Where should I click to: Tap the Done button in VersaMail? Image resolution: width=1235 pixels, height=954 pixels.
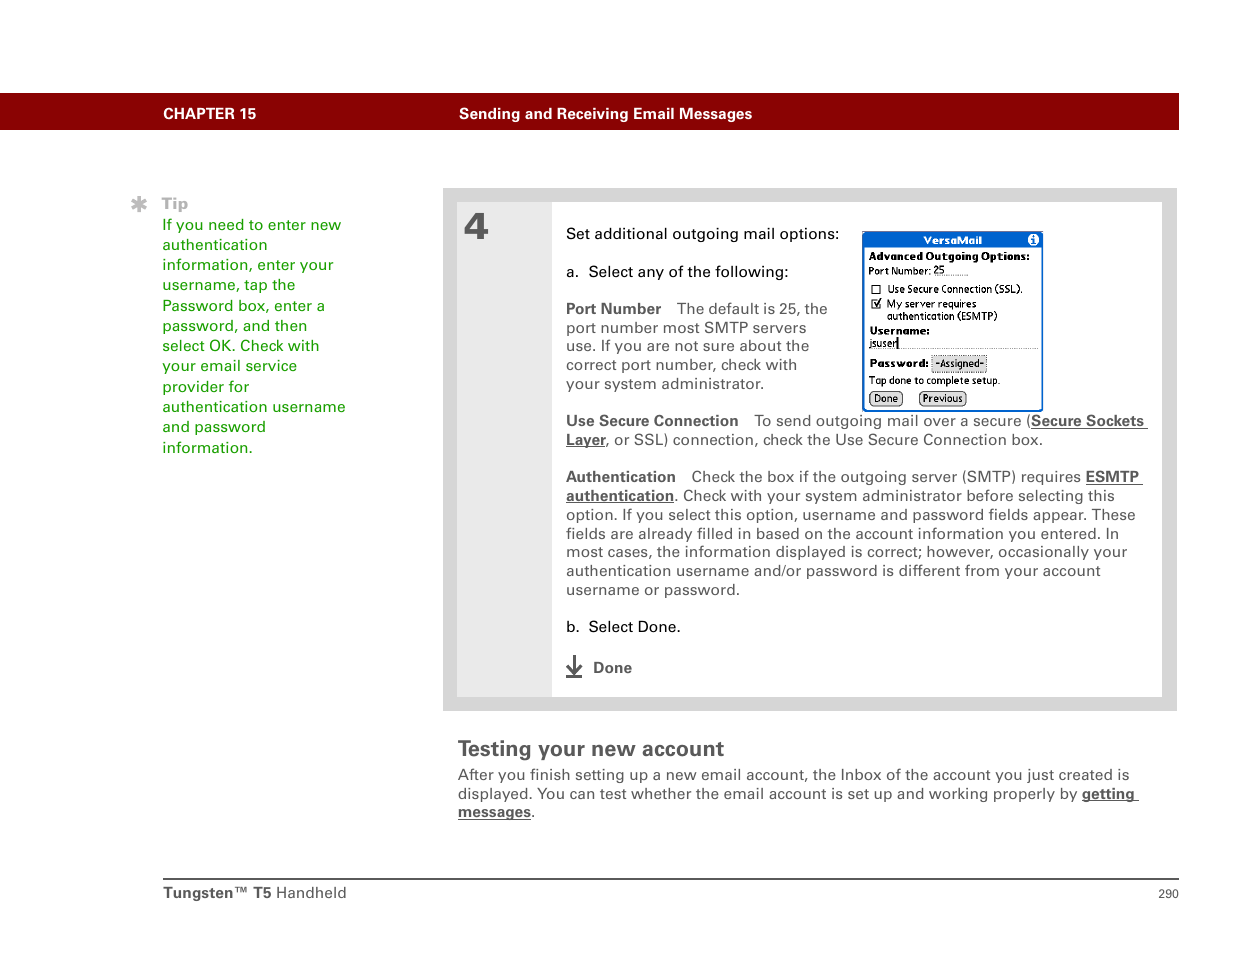click(886, 399)
